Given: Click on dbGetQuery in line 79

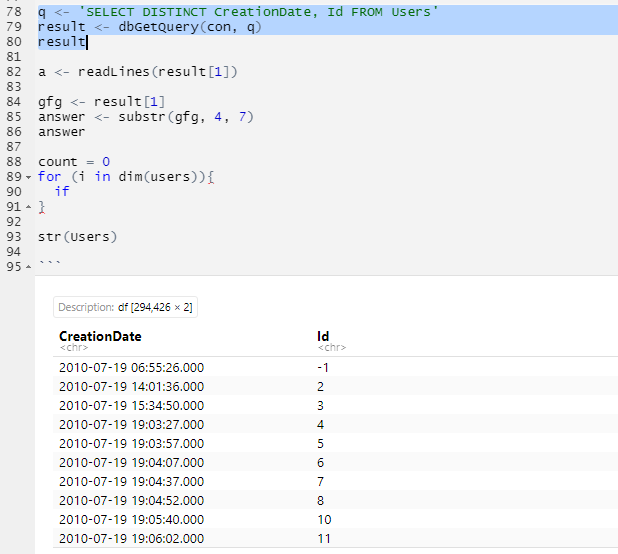Looking at the screenshot, I should [158, 27].
